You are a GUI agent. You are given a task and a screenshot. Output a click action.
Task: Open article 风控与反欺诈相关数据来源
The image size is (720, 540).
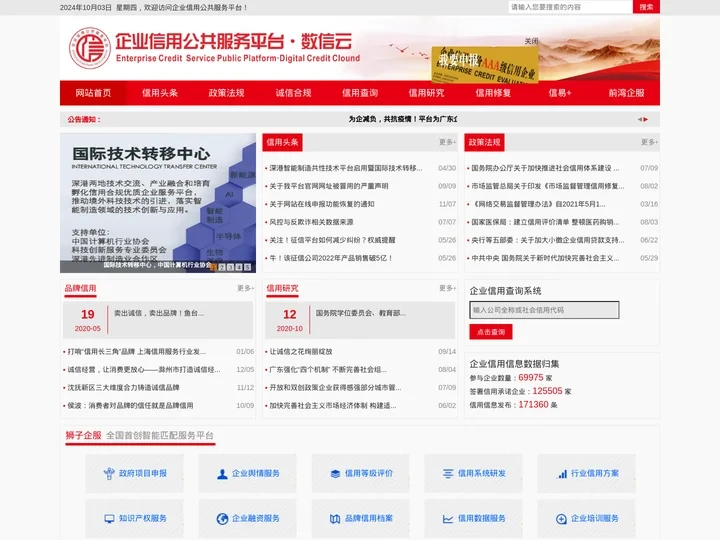(311, 222)
